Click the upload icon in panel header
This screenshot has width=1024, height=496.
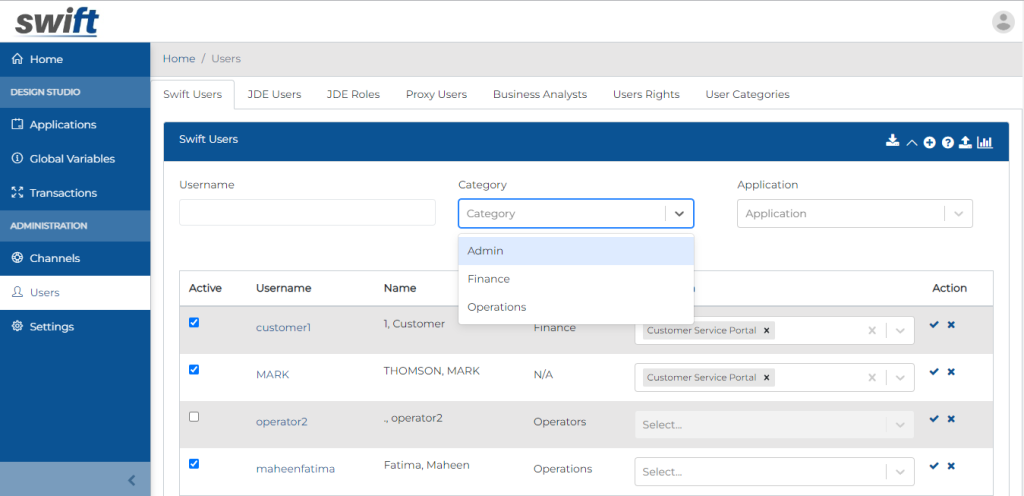coord(965,142)
